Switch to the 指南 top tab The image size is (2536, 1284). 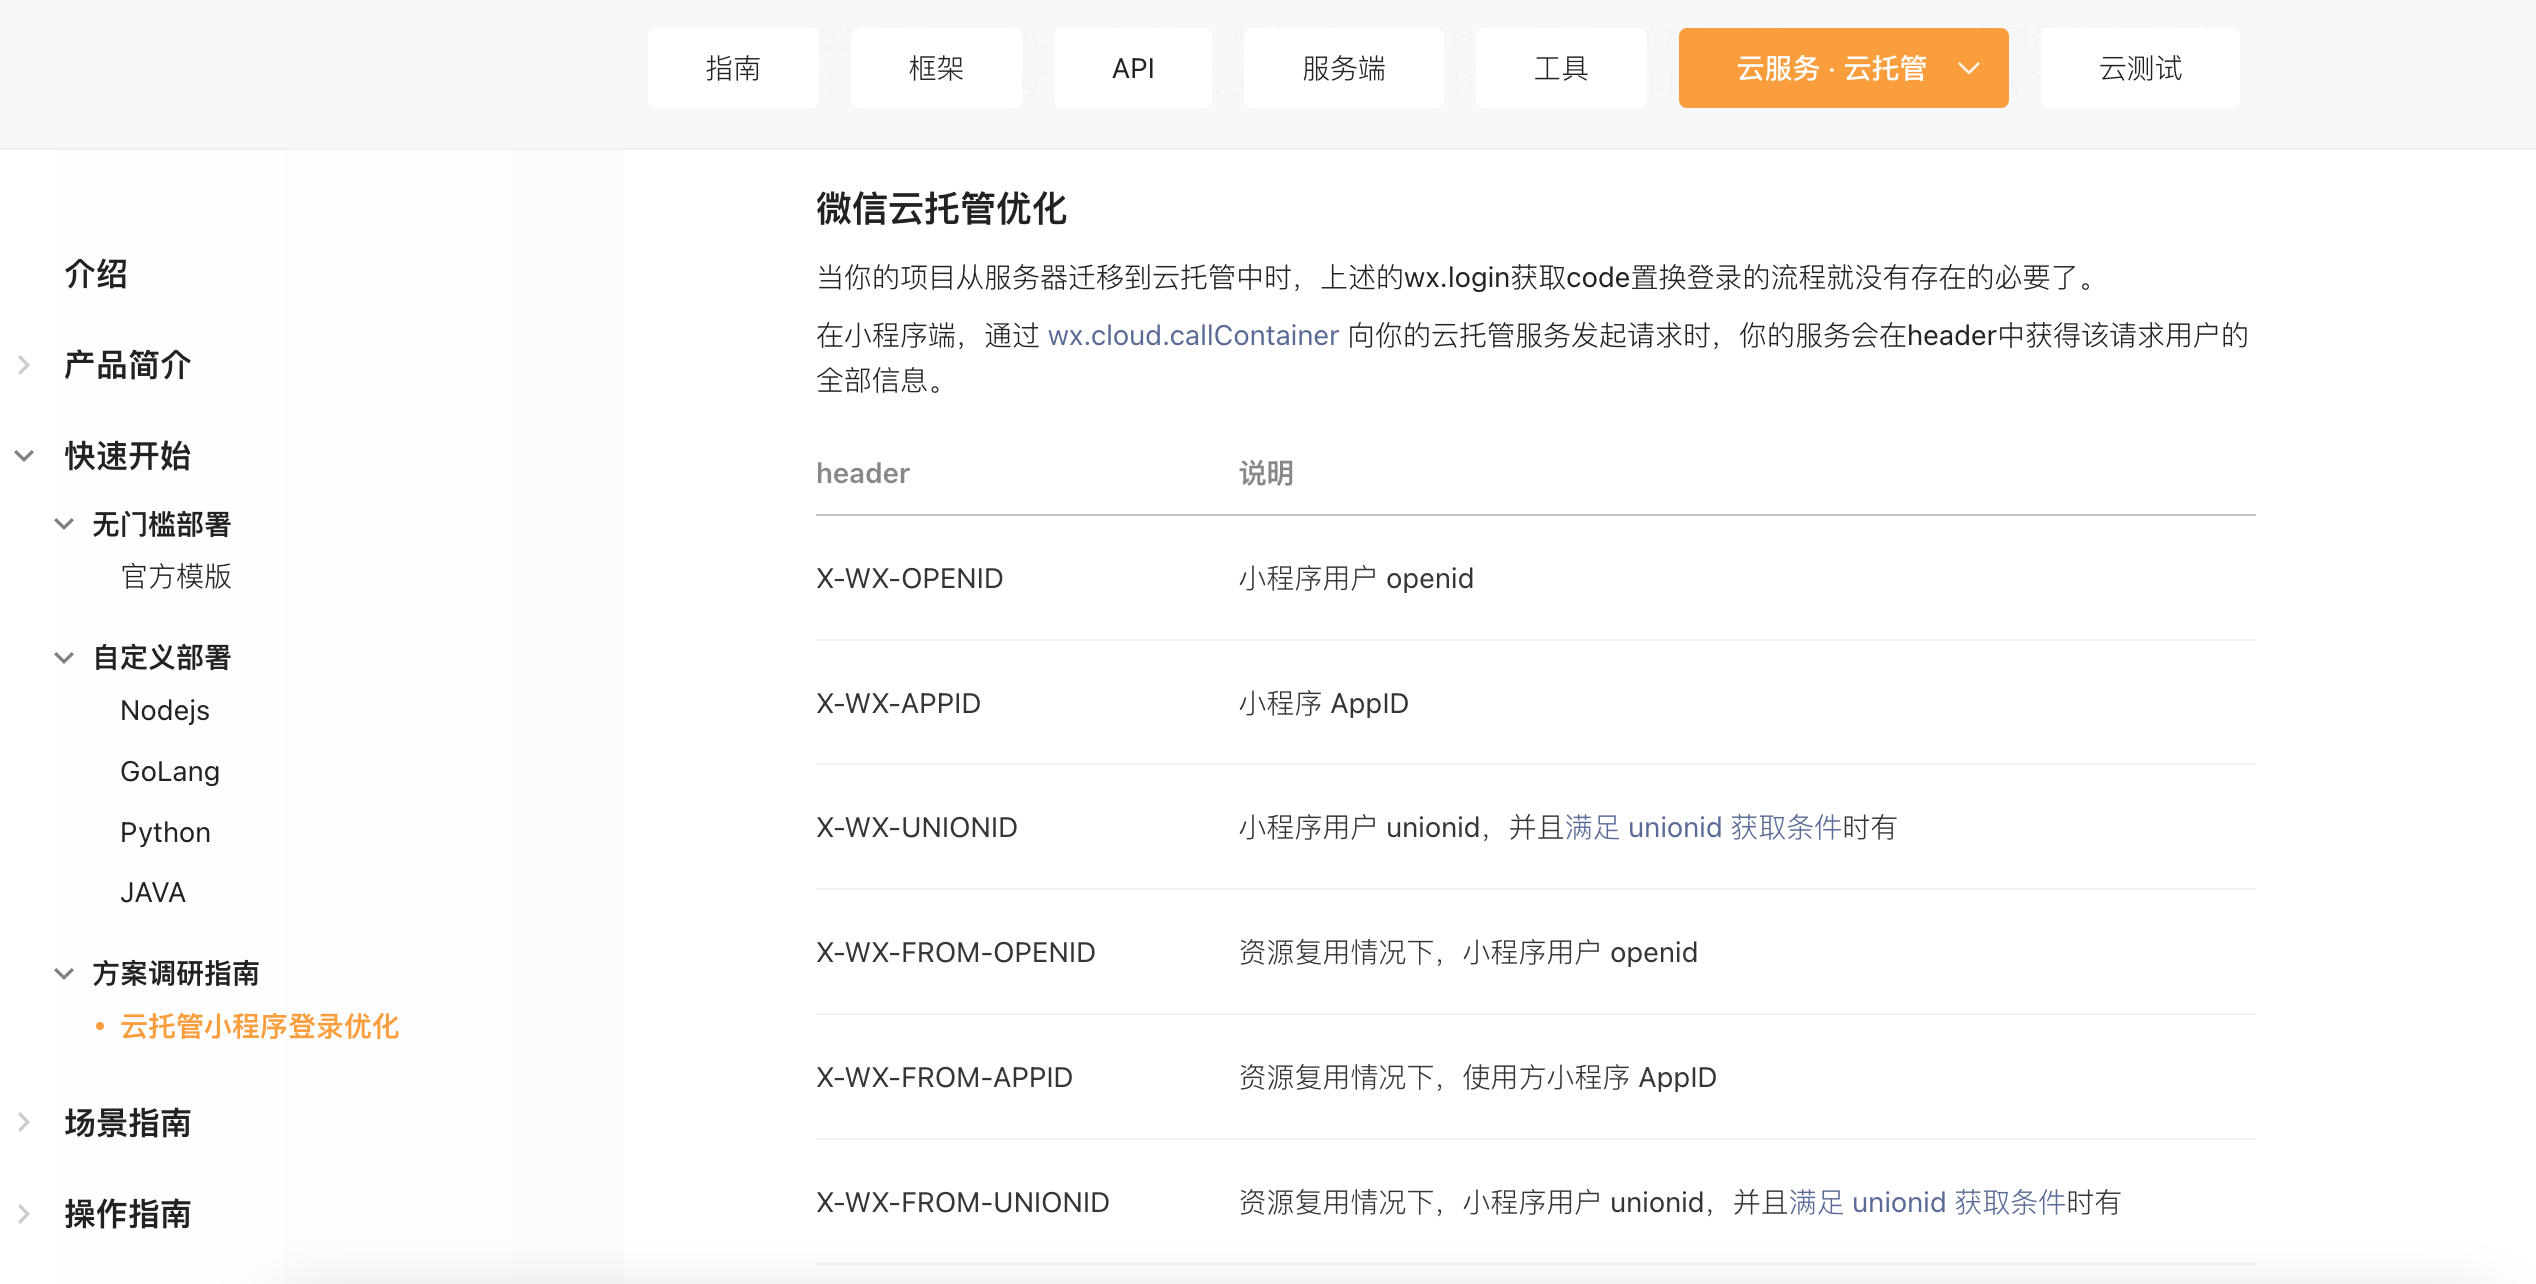coord(732,68)
